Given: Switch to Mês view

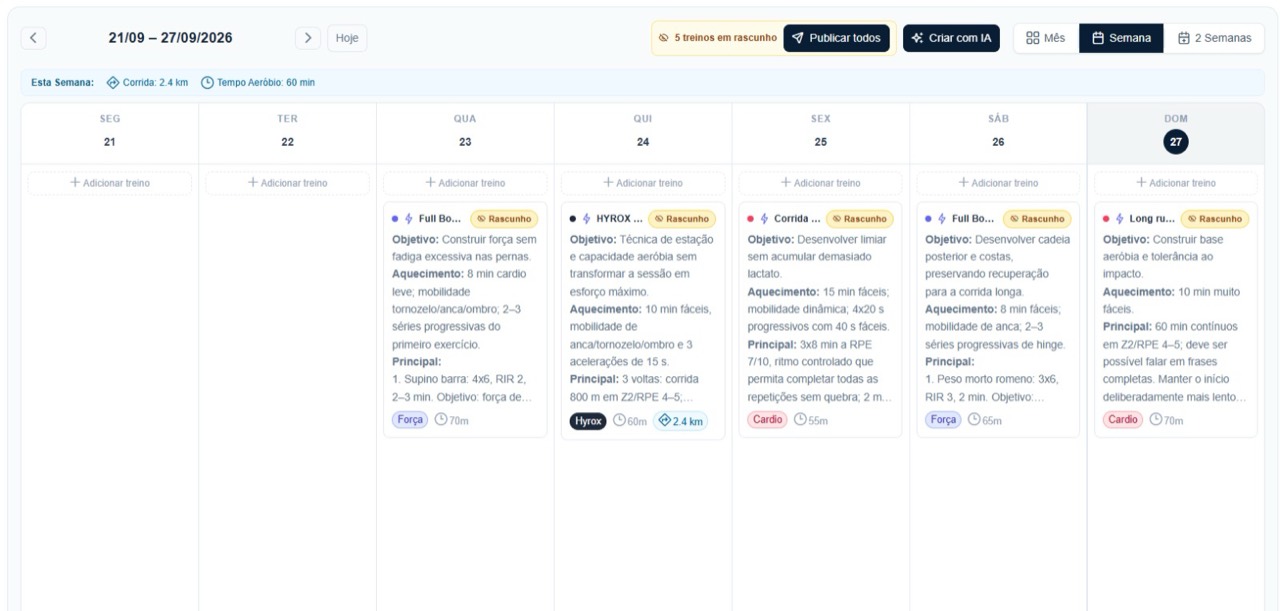Looking at the screenshot, I should (1046, 38).
